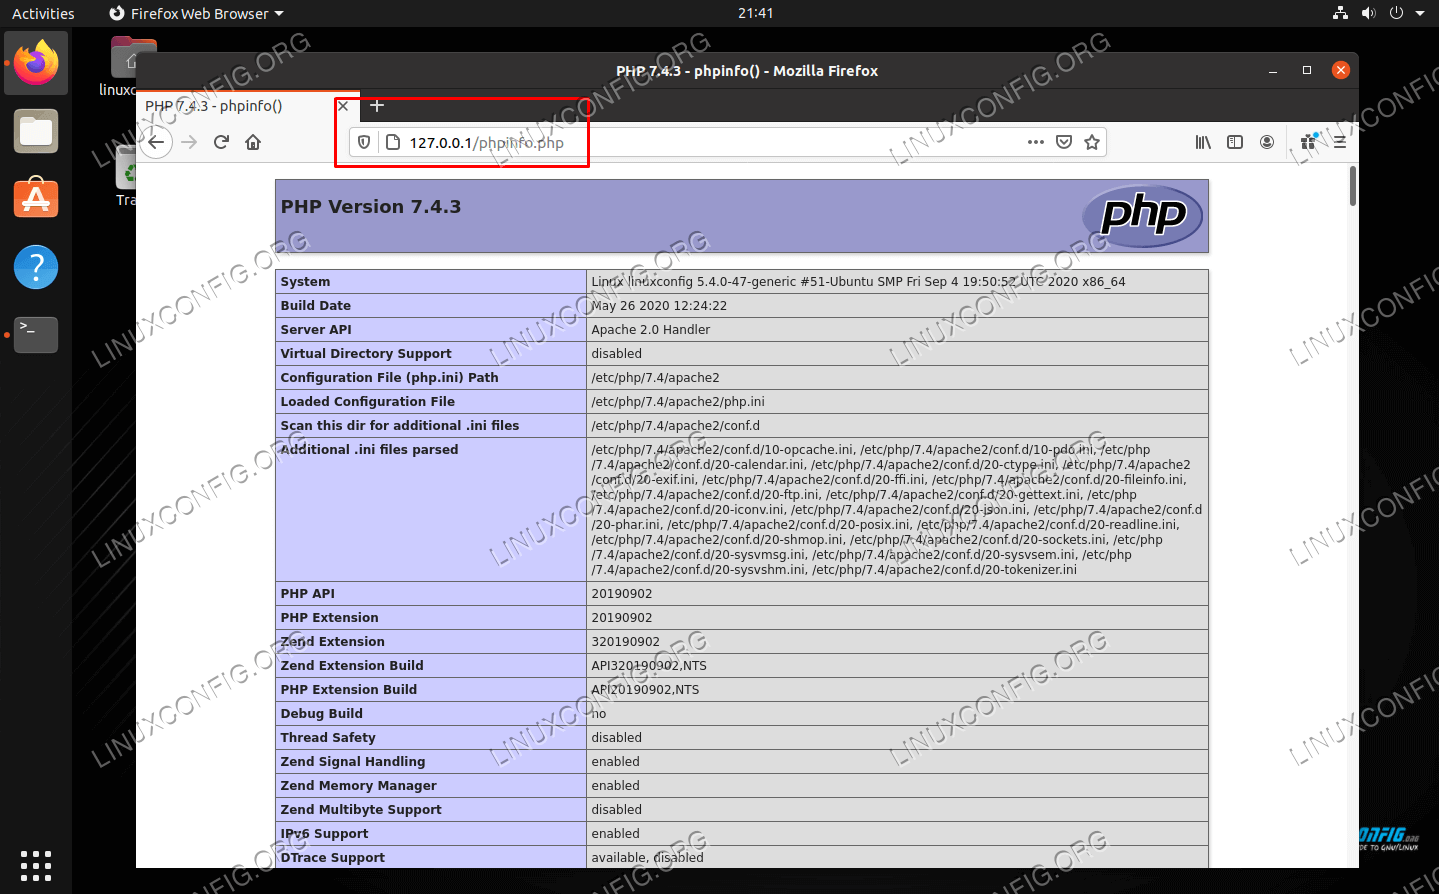Launch Firefox from the Ubuntu dock
Image resolution: width=1439 pixels, height=894 pixels.
pyautogui.click(x=36, y=63)
